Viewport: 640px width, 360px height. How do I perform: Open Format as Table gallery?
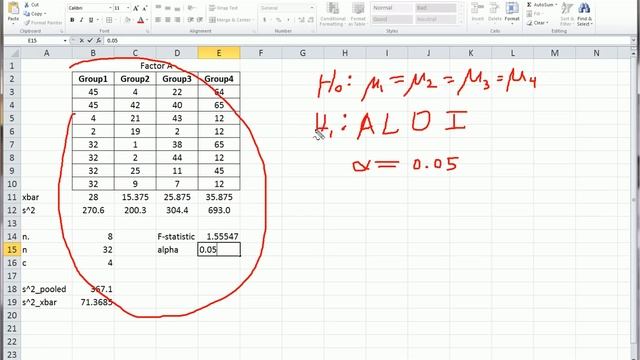[358, 14]
